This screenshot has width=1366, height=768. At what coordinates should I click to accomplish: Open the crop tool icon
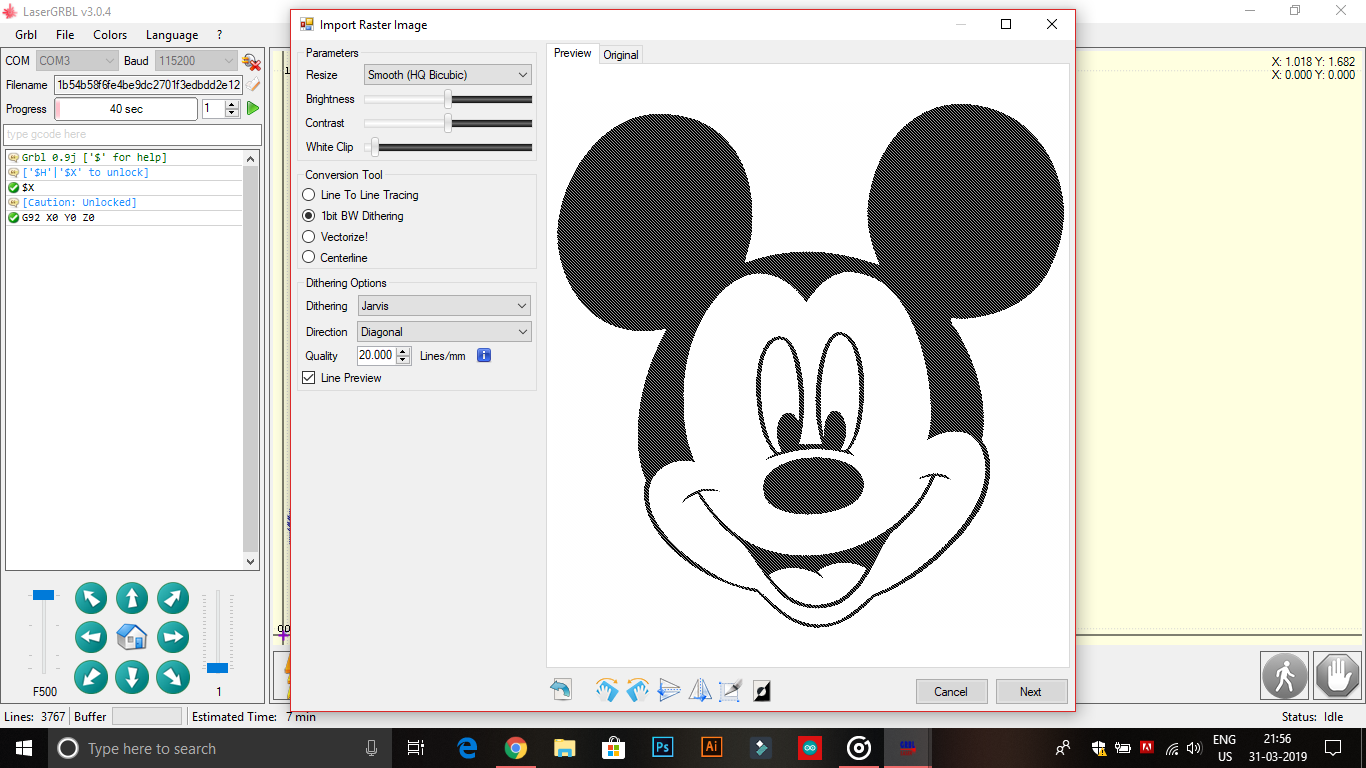tap(730, 689)
